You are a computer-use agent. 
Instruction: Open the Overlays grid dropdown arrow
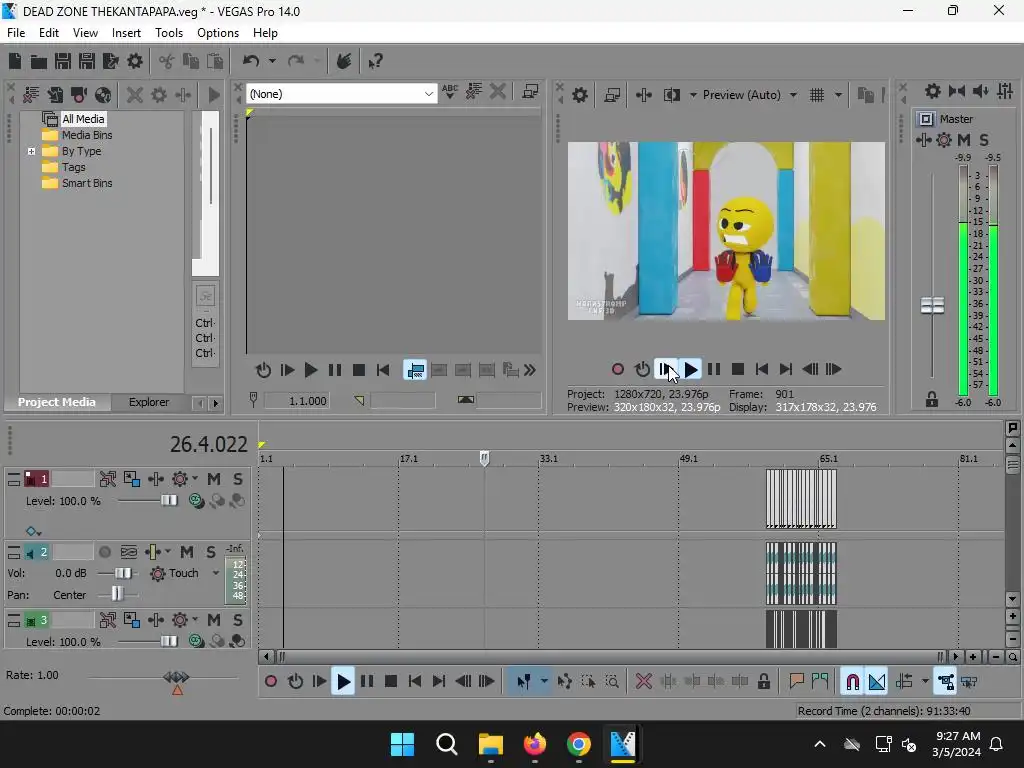[838, 95]
